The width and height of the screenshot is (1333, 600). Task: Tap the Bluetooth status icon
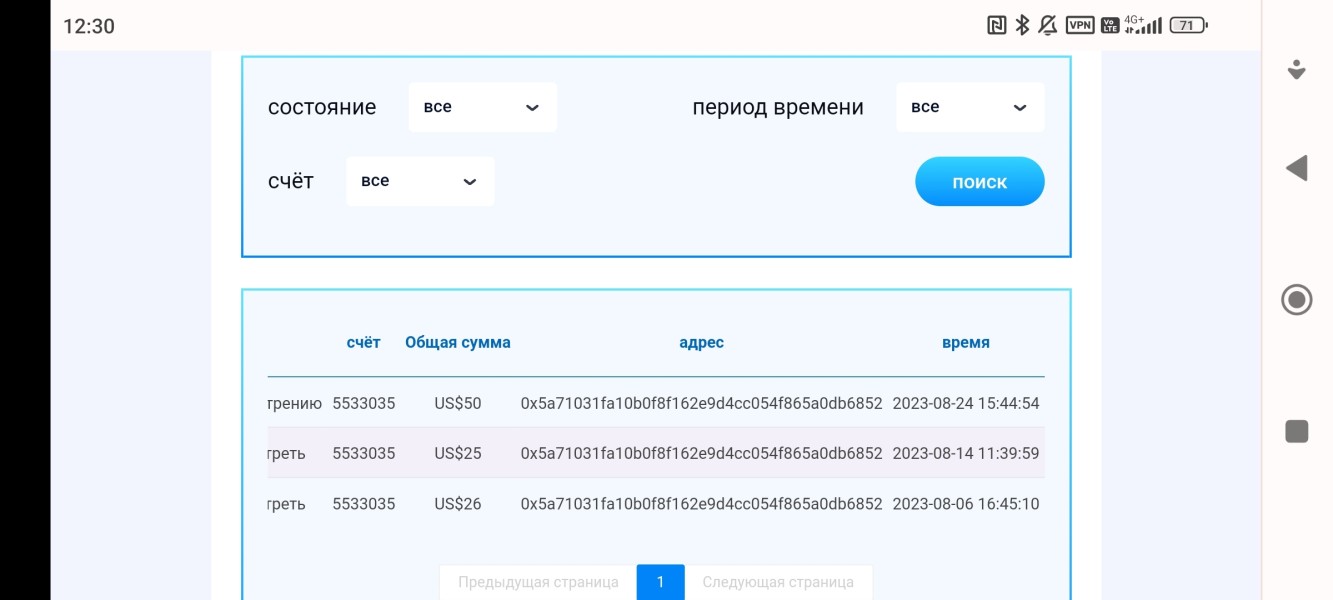[1022, 26]
